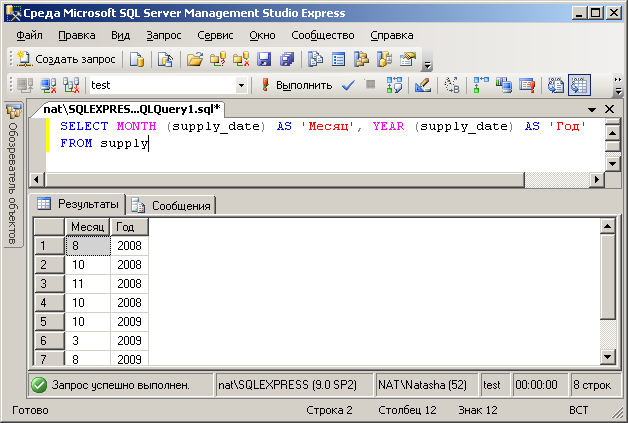
Task: Click the nat\SQLEXPRESS status bar entry
Action: click(294, 385)
